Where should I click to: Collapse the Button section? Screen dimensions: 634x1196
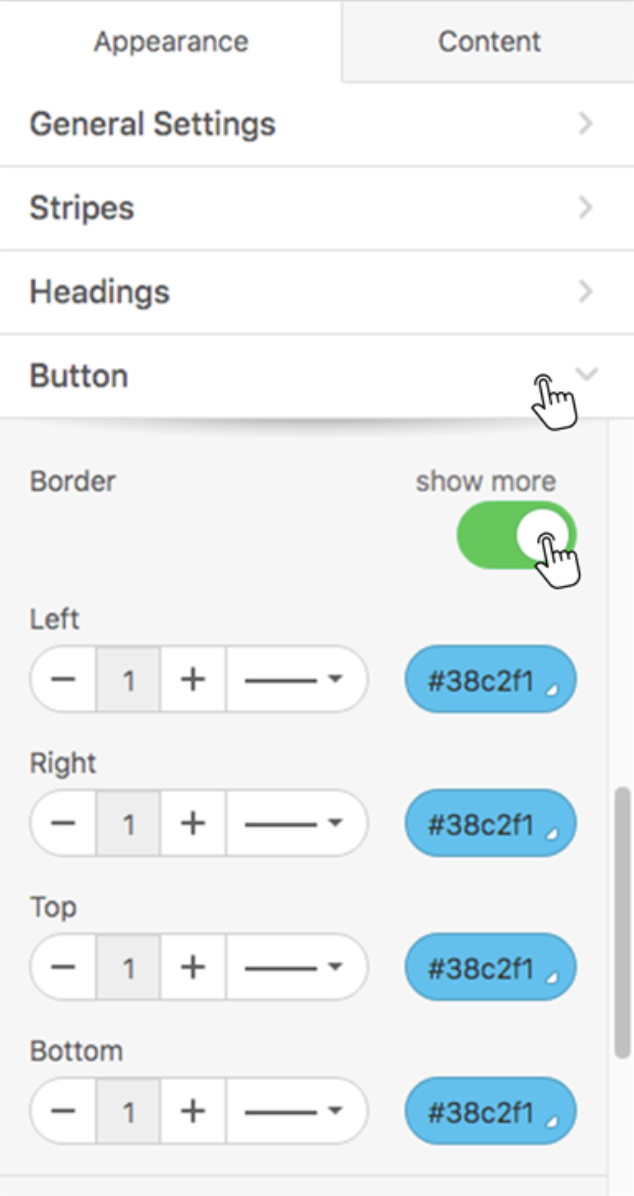coord(317,376)
